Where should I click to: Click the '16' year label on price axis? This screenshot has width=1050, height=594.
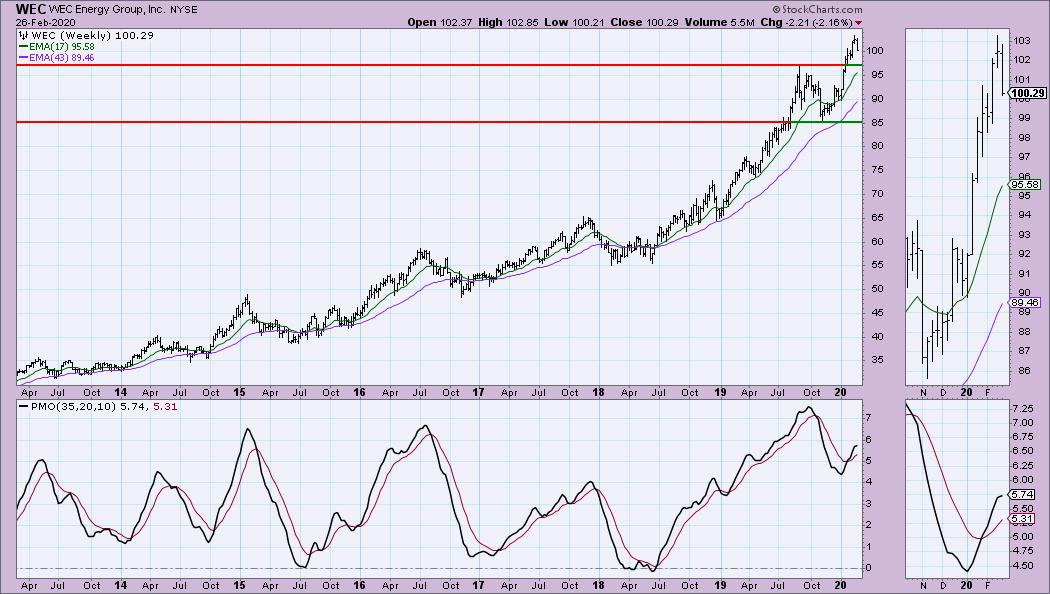tap(359, 392)
